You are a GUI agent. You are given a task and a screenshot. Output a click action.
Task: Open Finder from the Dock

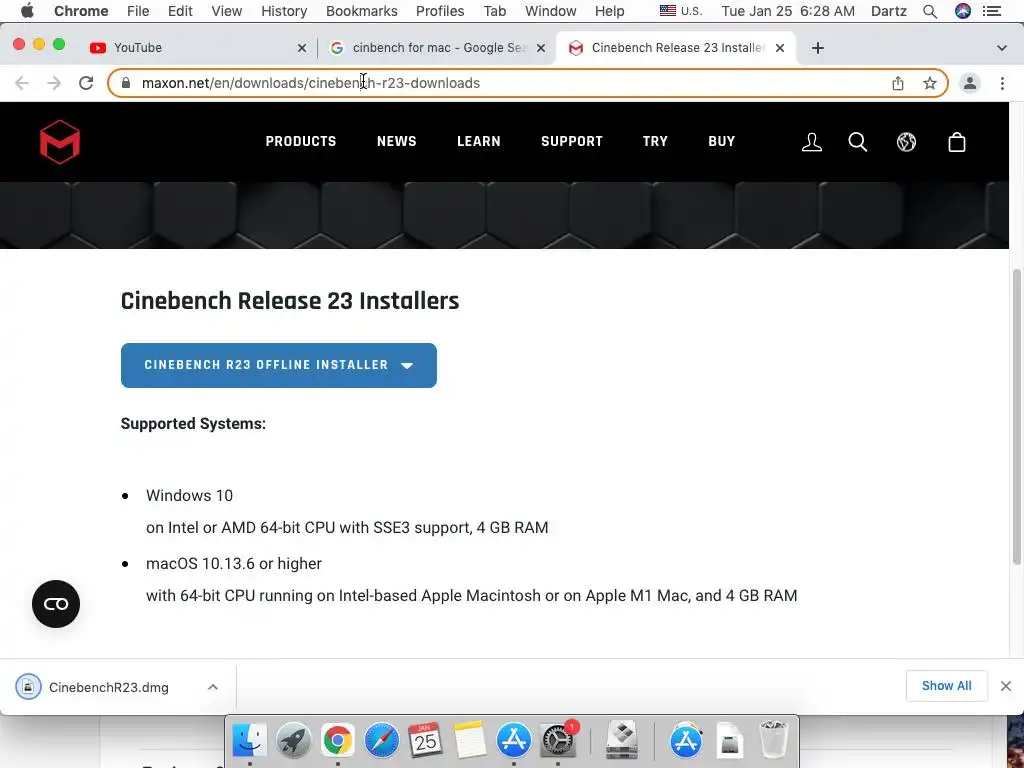pyautogui.click(x=249, y=740)
